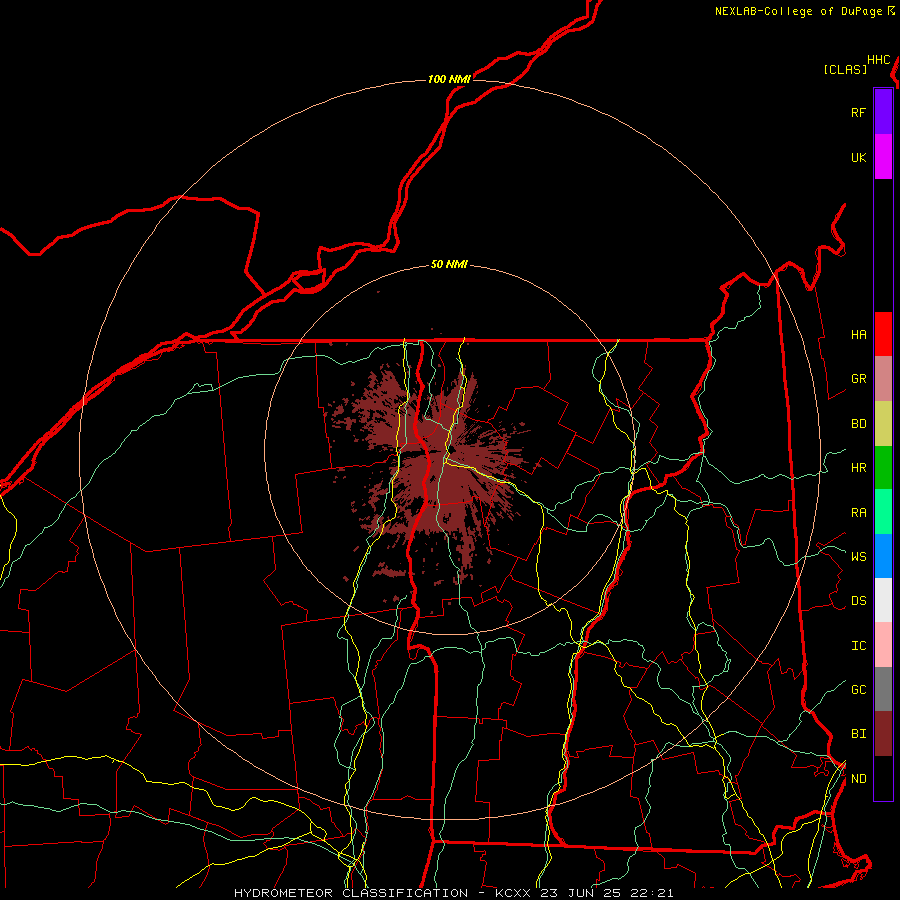Click the RA mint green legend swatch
Screen dimensions: 900x900
[883, 512]
